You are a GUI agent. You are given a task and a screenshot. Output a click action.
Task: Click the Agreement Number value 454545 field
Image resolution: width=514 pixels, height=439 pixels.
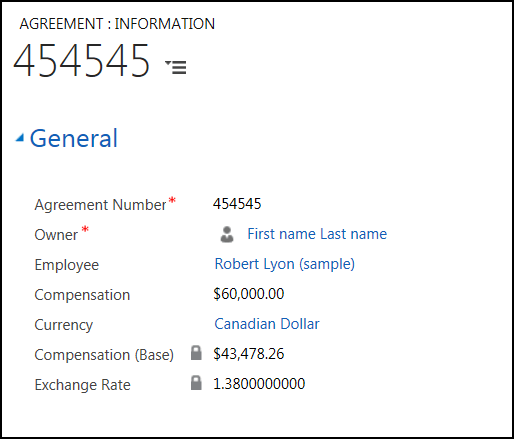click(237, 204)
